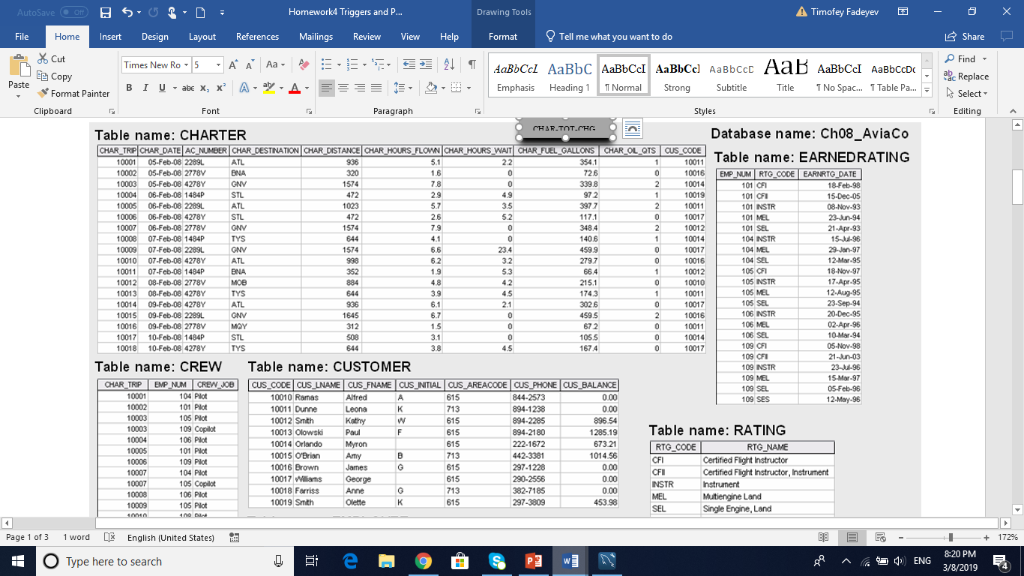Enable bullet list formatting
This screenshot has width=1024, height=576.
click(326, 63)
